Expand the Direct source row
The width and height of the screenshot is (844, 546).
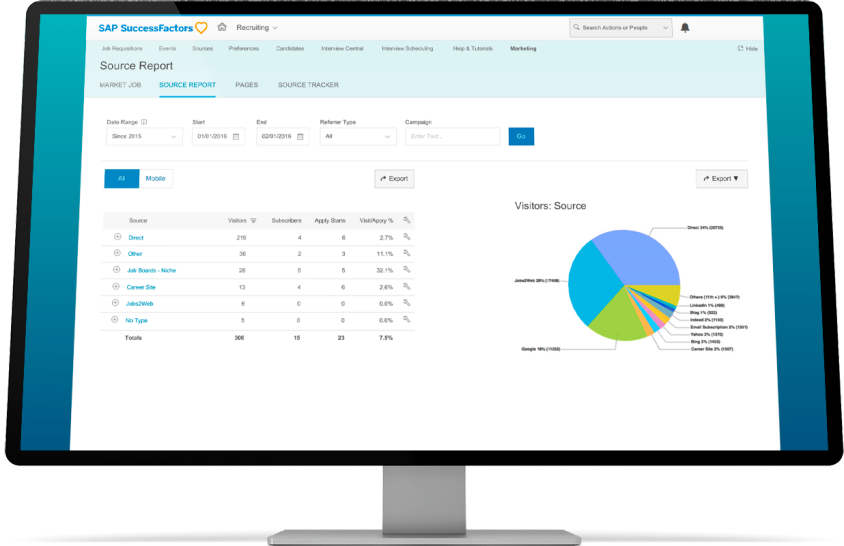(116, 237)
